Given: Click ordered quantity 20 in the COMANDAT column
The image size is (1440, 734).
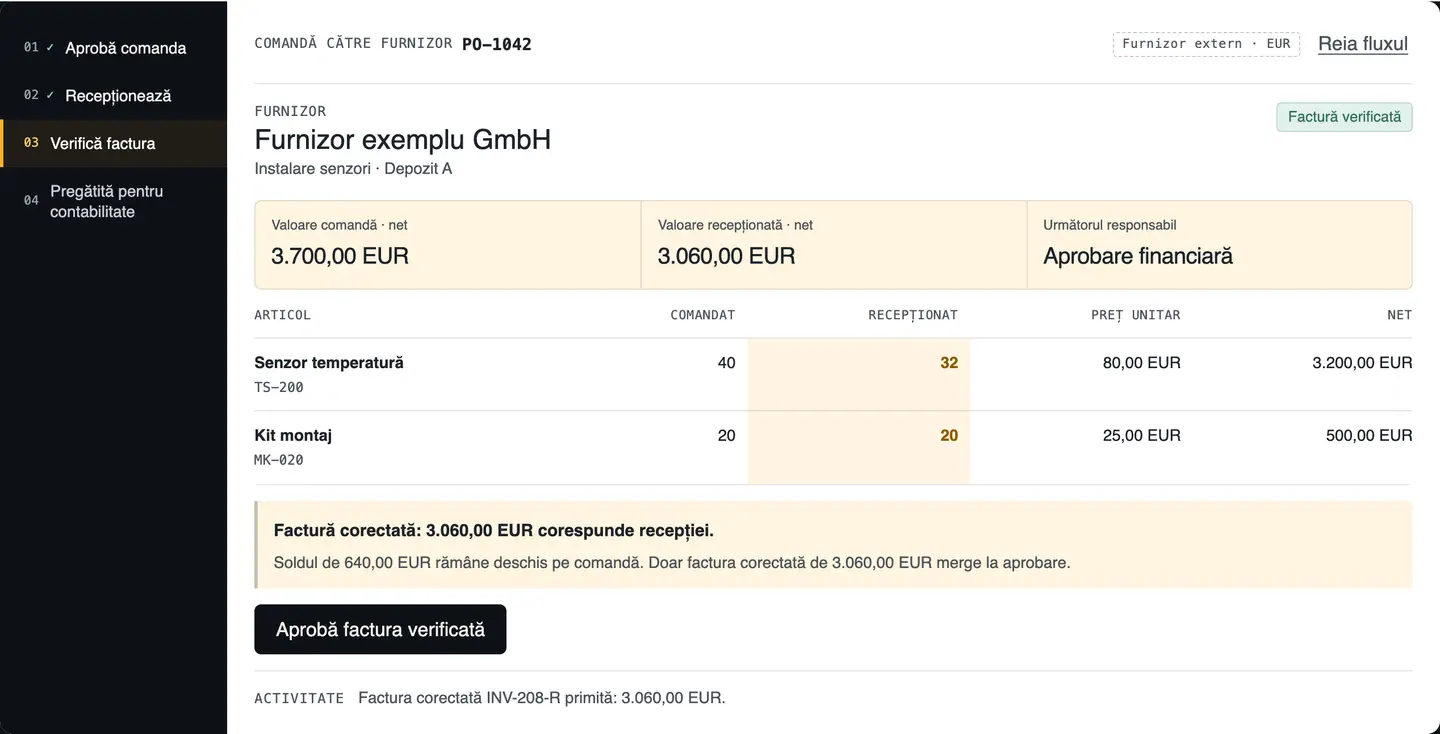Looking at the screenshot, I should 726,436.
